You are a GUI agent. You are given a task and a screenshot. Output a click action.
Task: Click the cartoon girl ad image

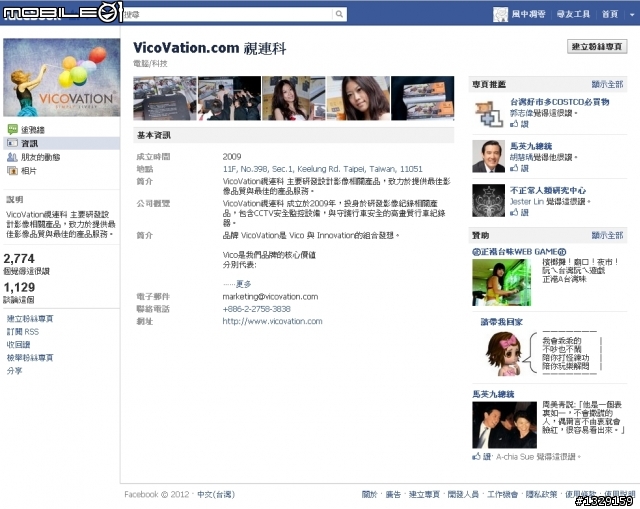(504, 354)
